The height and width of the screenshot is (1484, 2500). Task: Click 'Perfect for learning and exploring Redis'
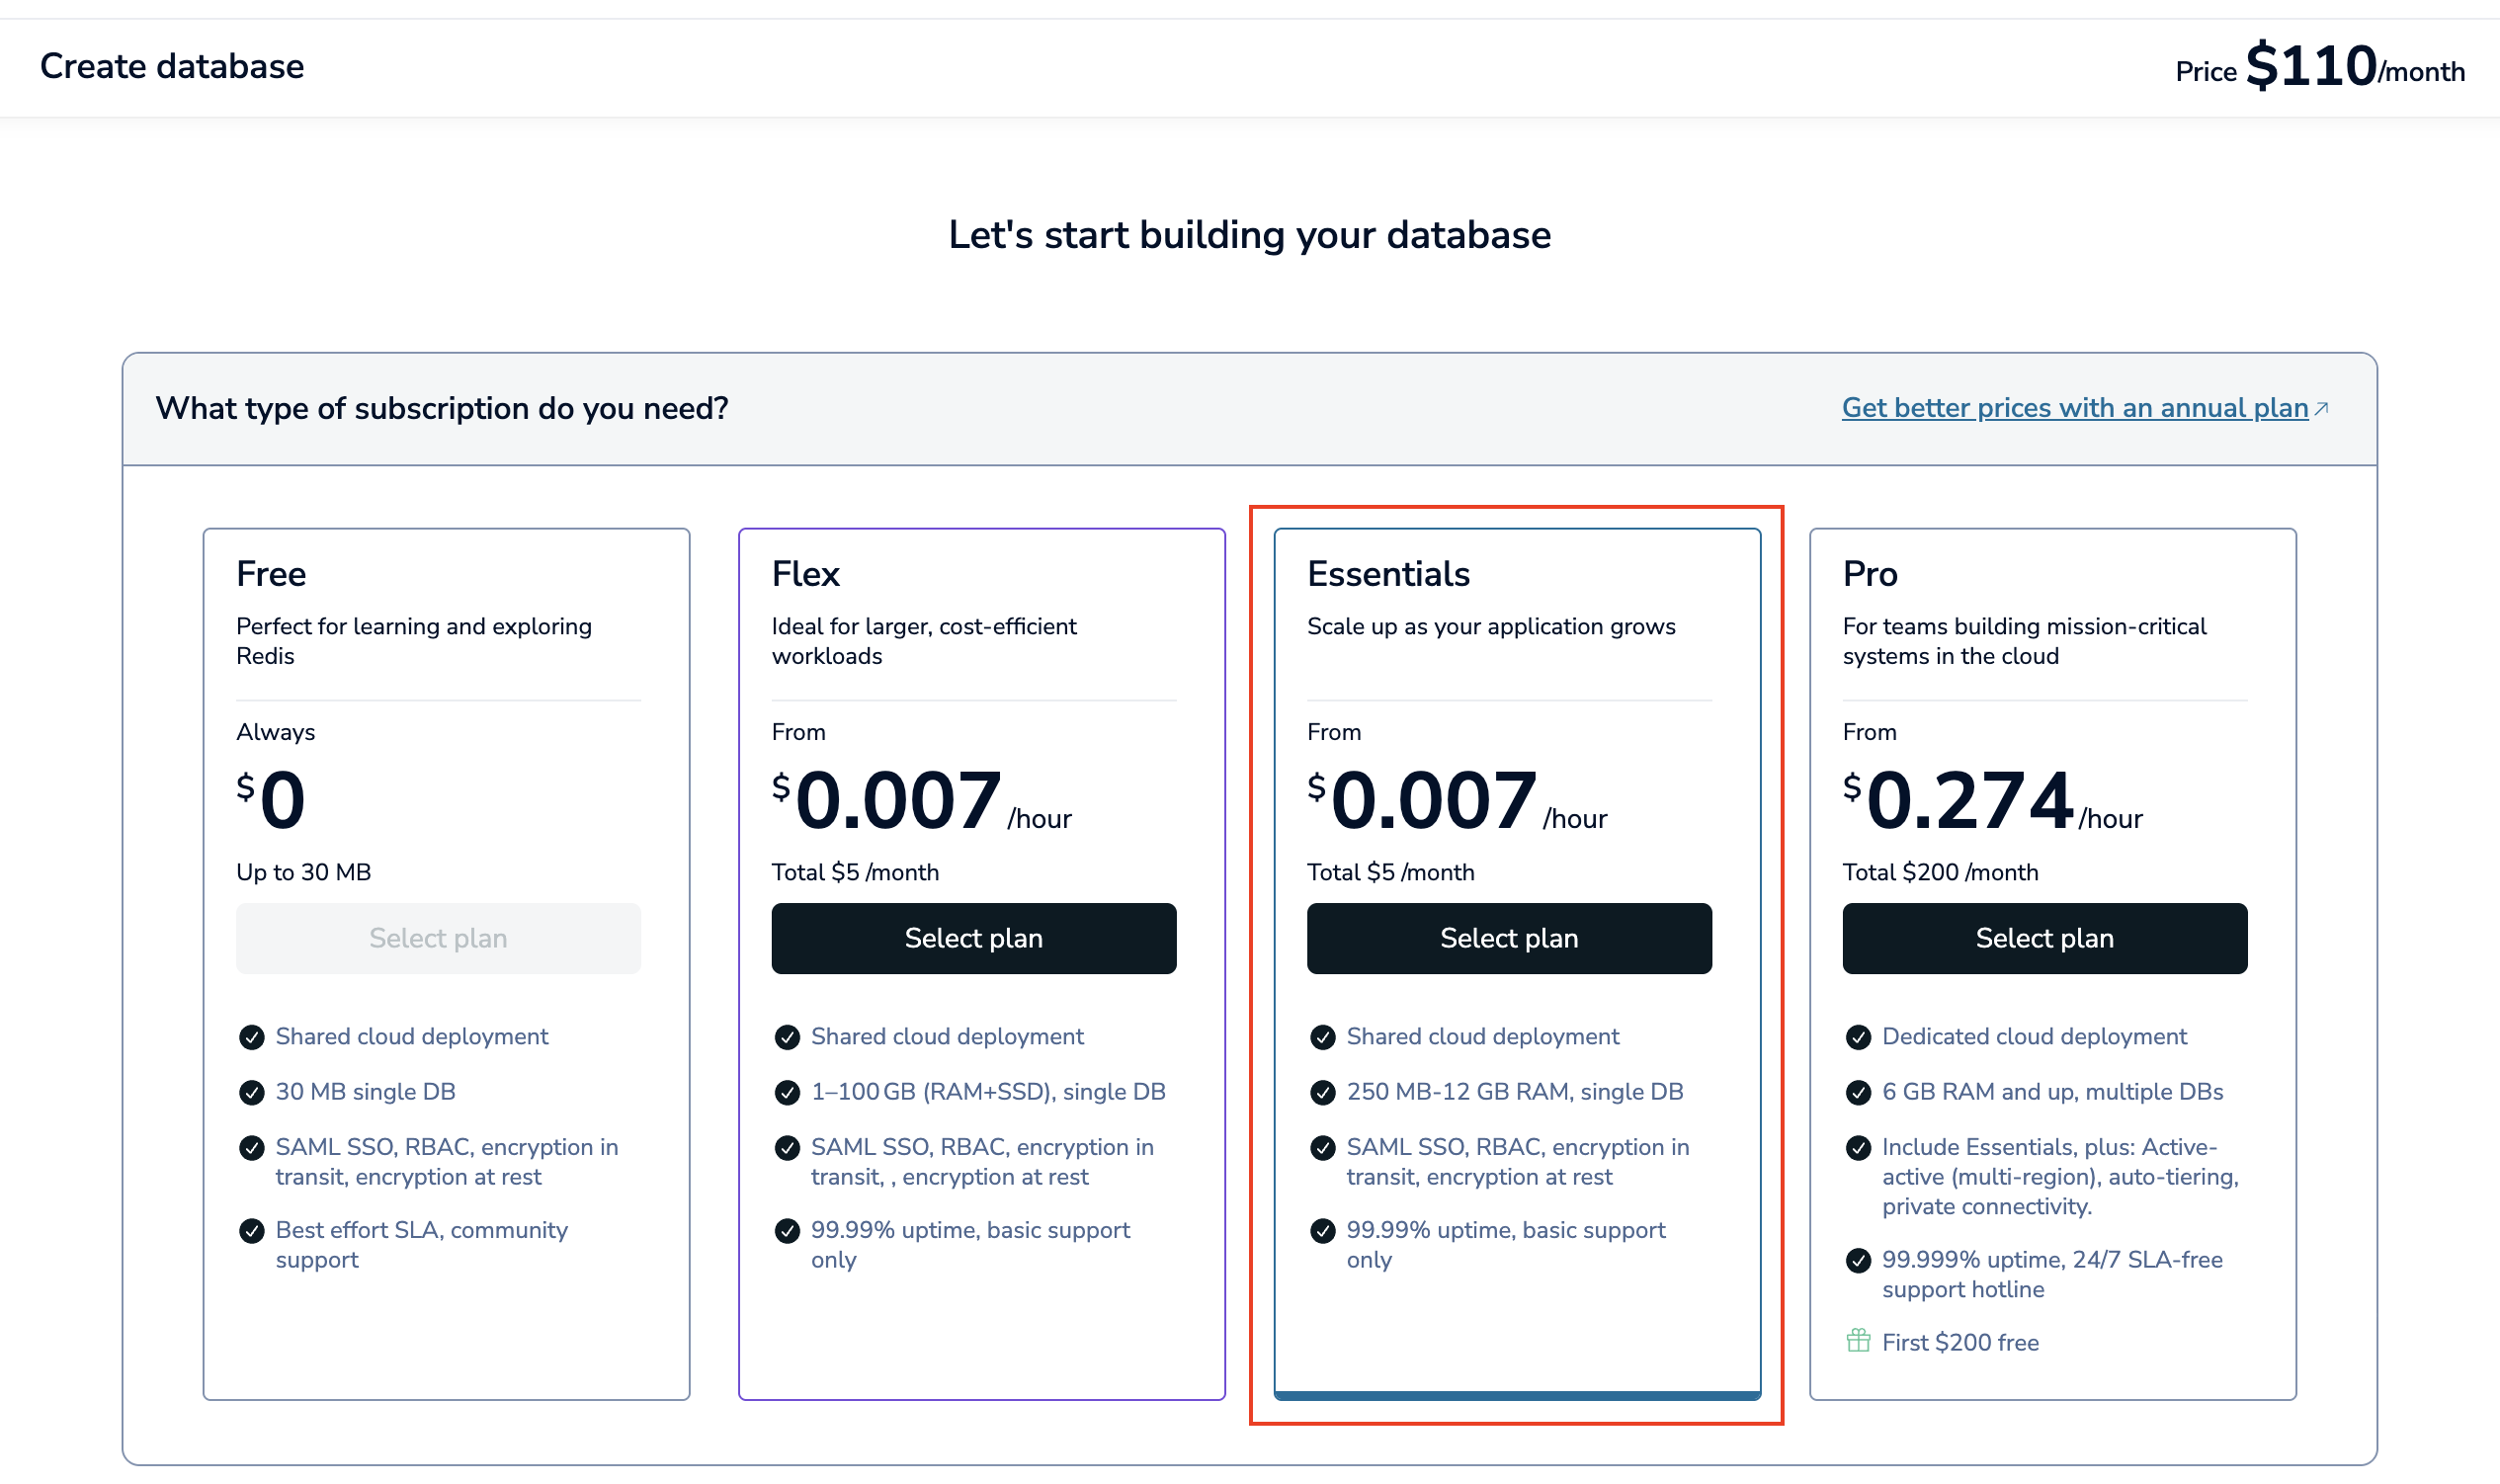pyautogui.click(x=414, y=641)
